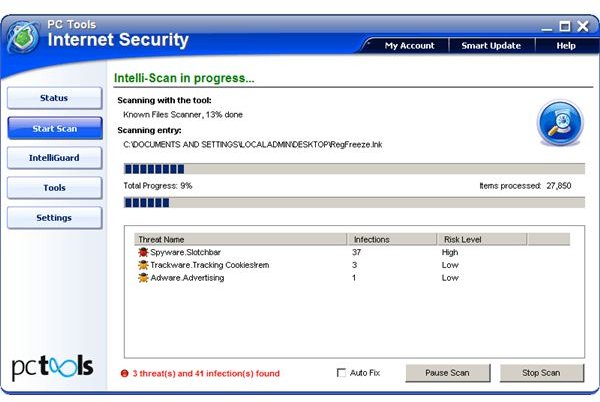Enable the Auto Fix checkbox
Viewport: 600px width, 402px height.
coord(341,373)
